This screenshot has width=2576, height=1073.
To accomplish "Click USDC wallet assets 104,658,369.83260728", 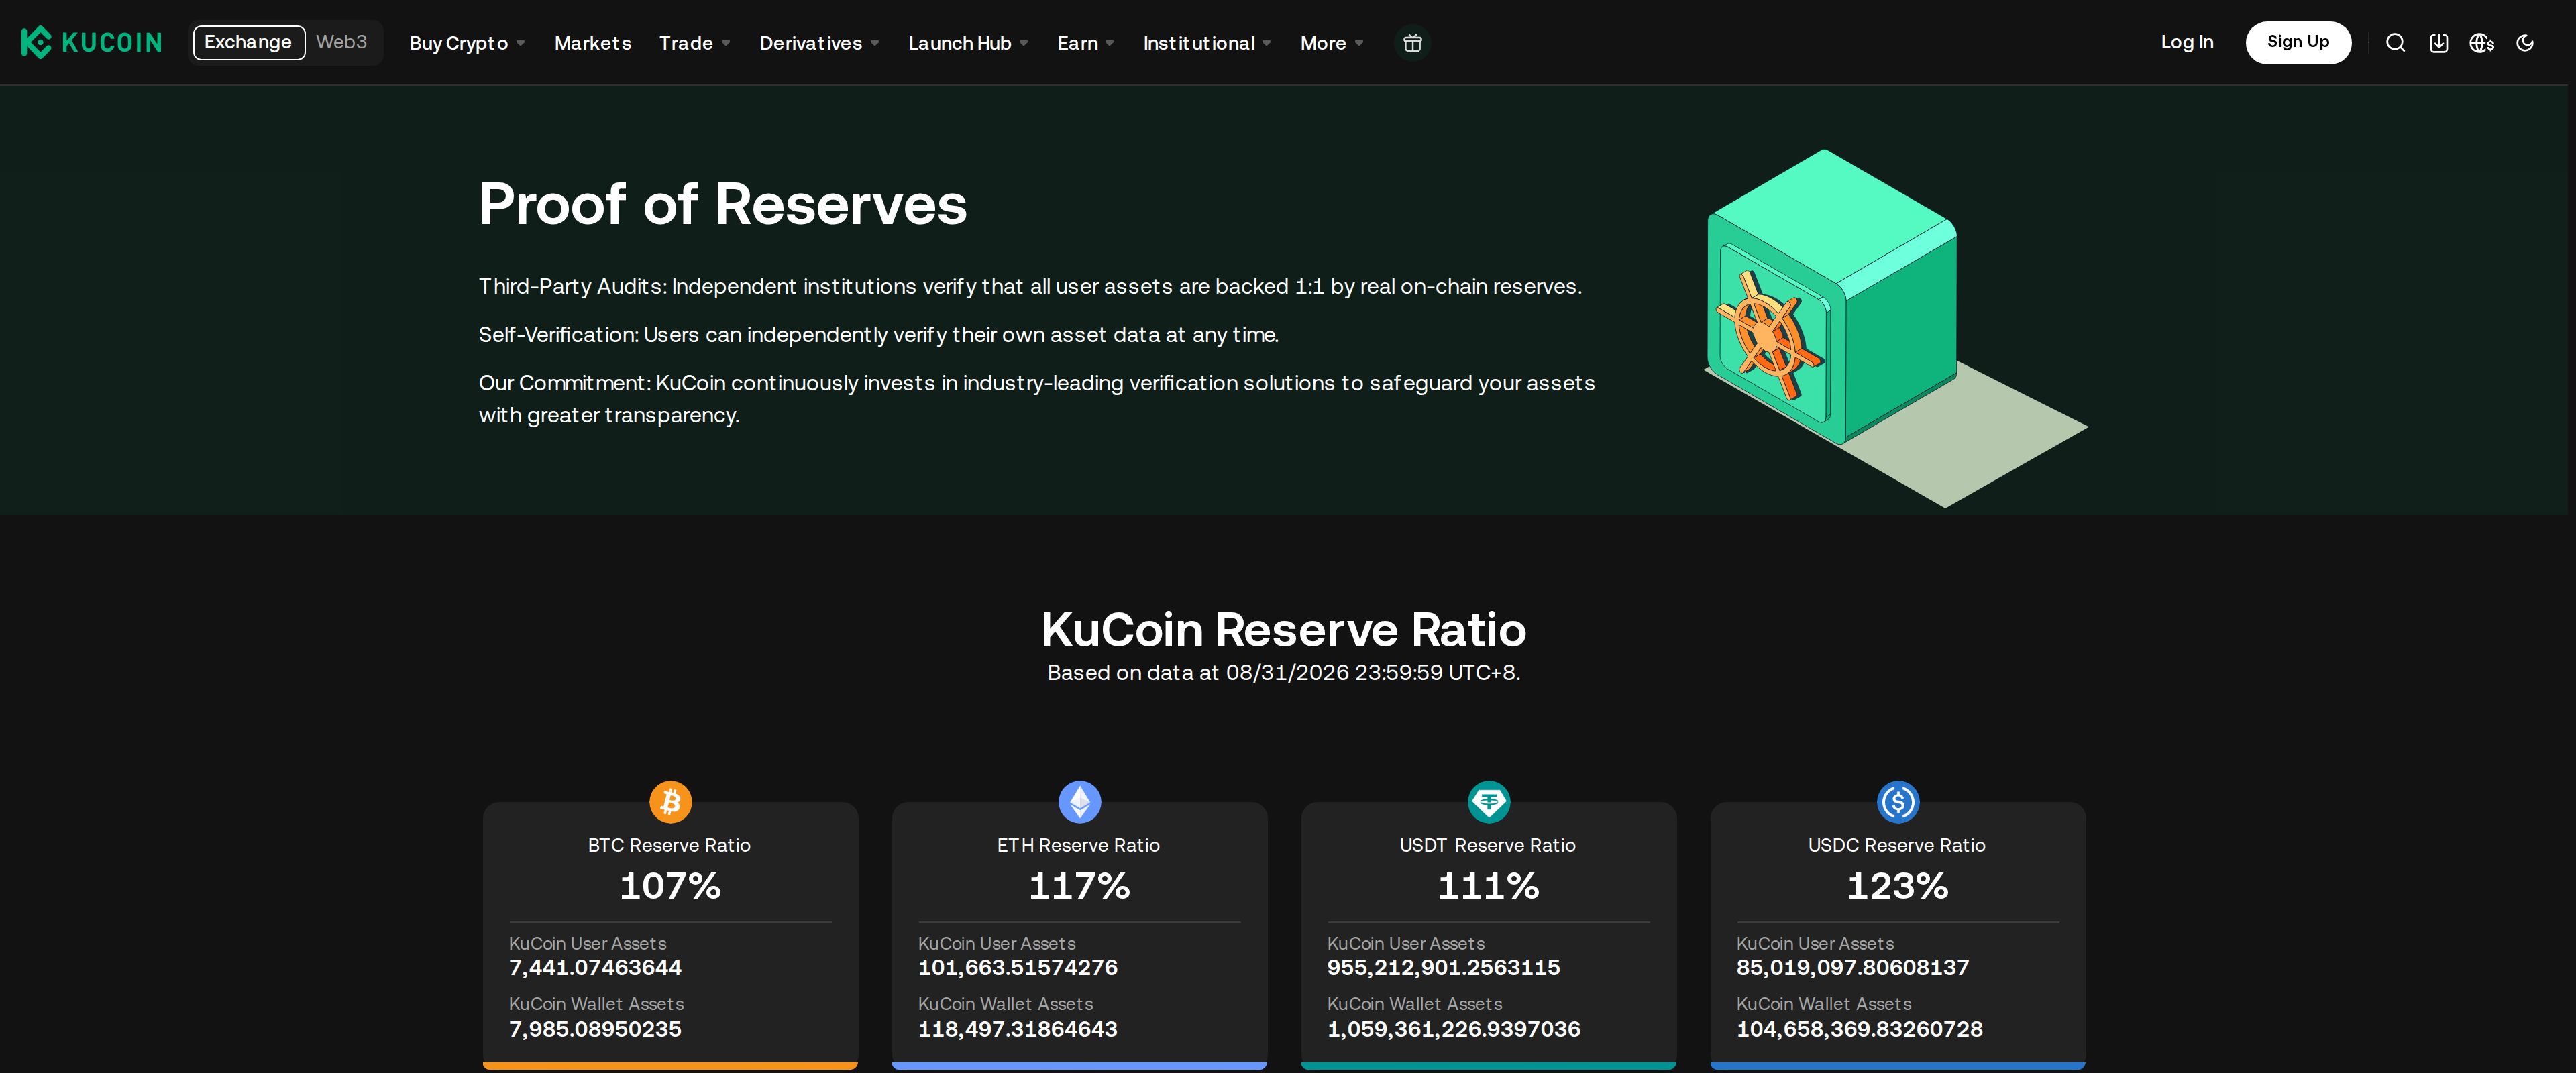I will click(x=1859, y=1029).
